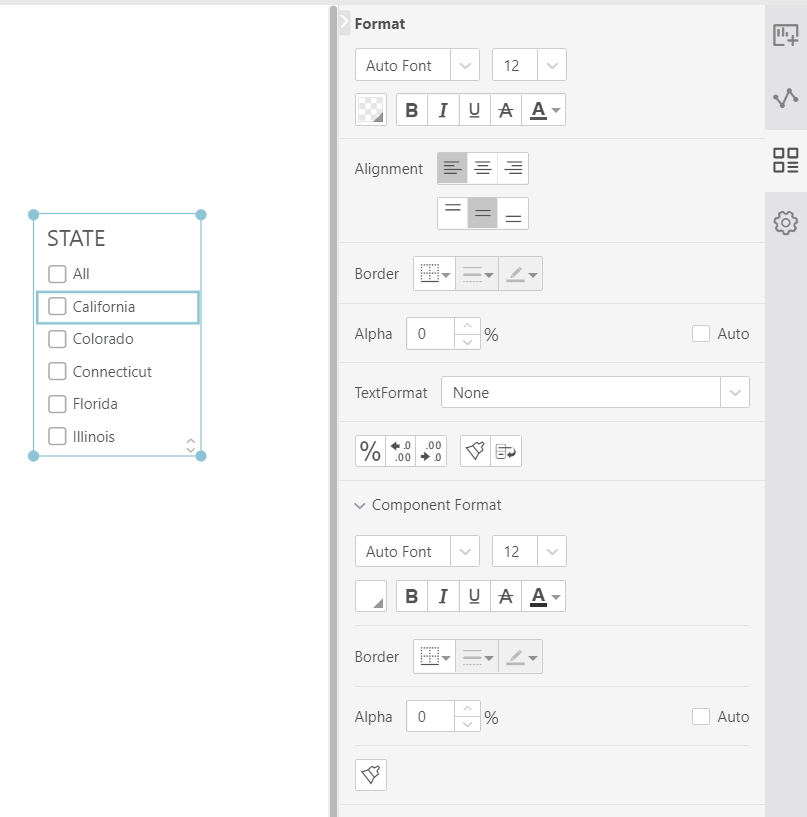Click the percent format icon

(x=371, y=452)
